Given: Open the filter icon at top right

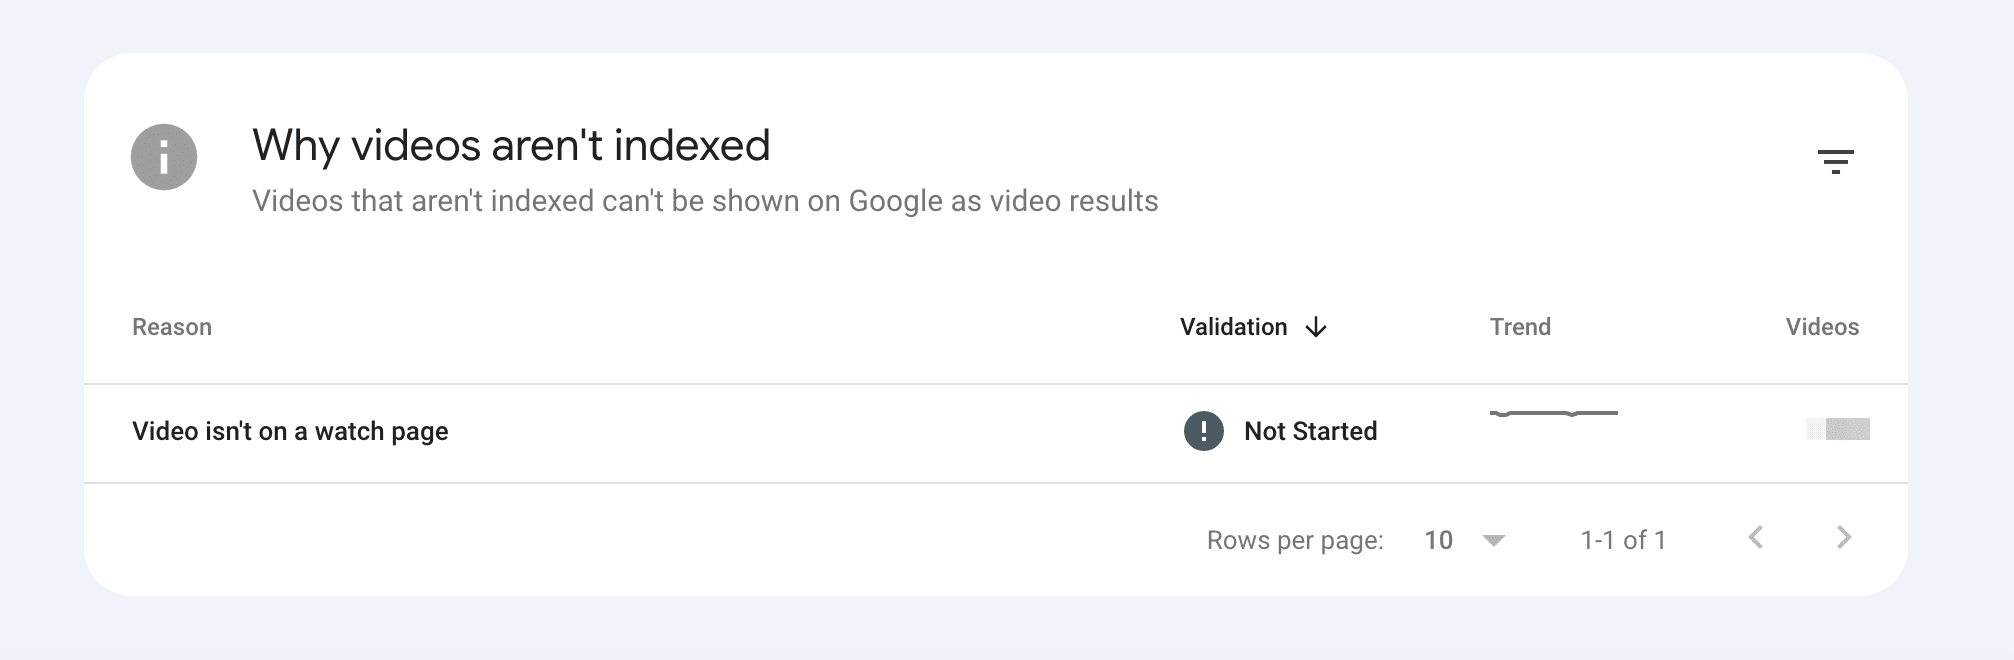Looking at the screenshot, I should [1838, 162].
